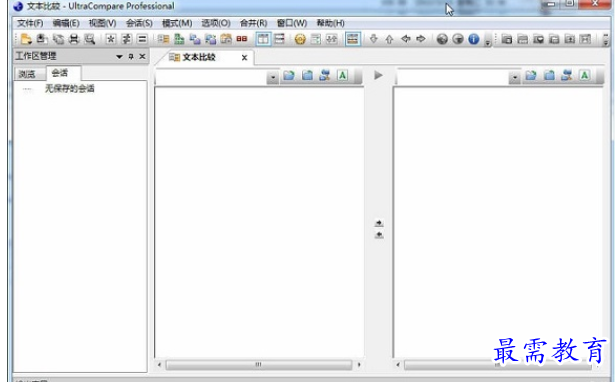Click the open-folder icon in main toolbar
The height and width of the screenshot is (382, 615).
click(26, 39)
